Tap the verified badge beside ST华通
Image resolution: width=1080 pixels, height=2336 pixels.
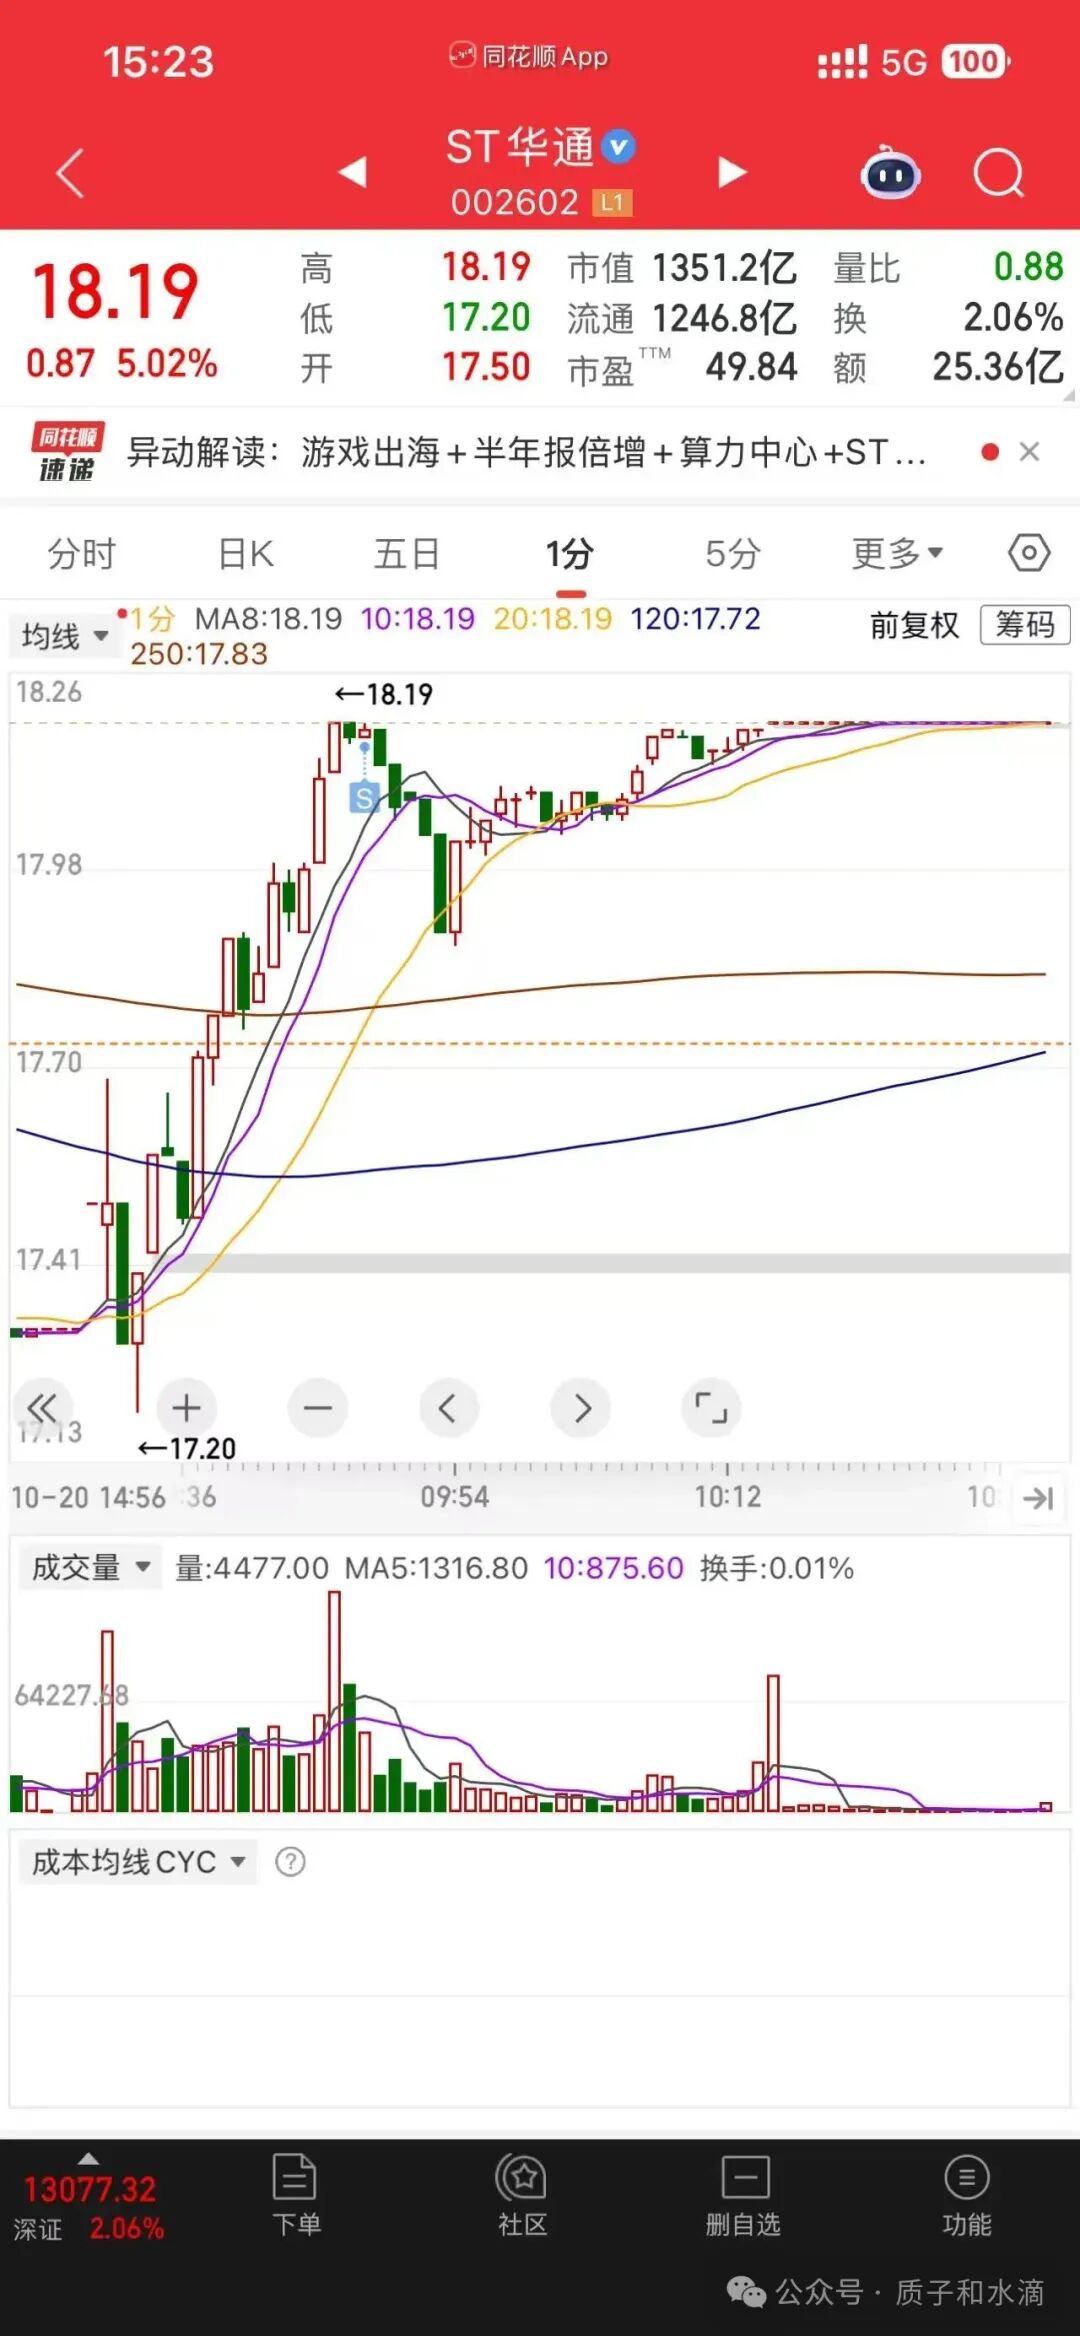(619, 147)
